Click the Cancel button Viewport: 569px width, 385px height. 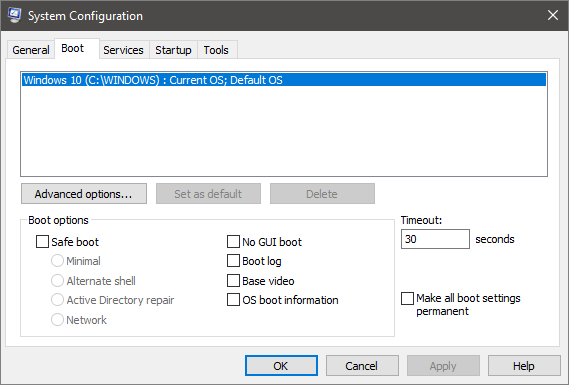[362, 366]
